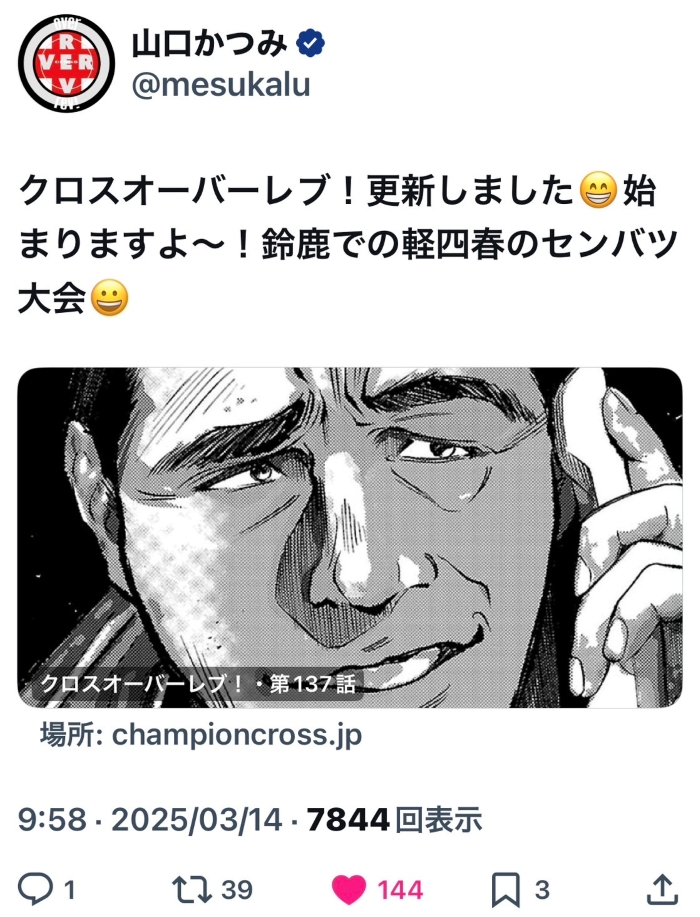
Task: Open the reply comment icon
Action: [x=36, y=889]
